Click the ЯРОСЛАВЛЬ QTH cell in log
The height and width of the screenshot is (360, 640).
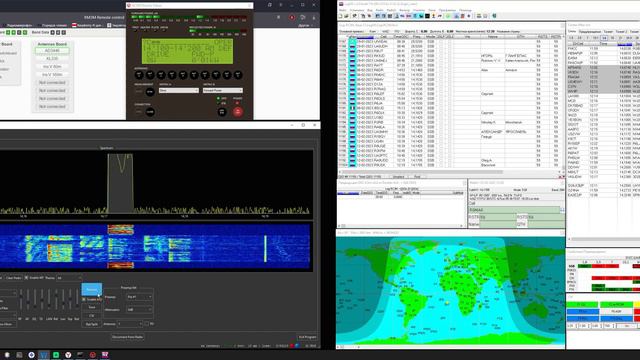[x=520, y=132]
